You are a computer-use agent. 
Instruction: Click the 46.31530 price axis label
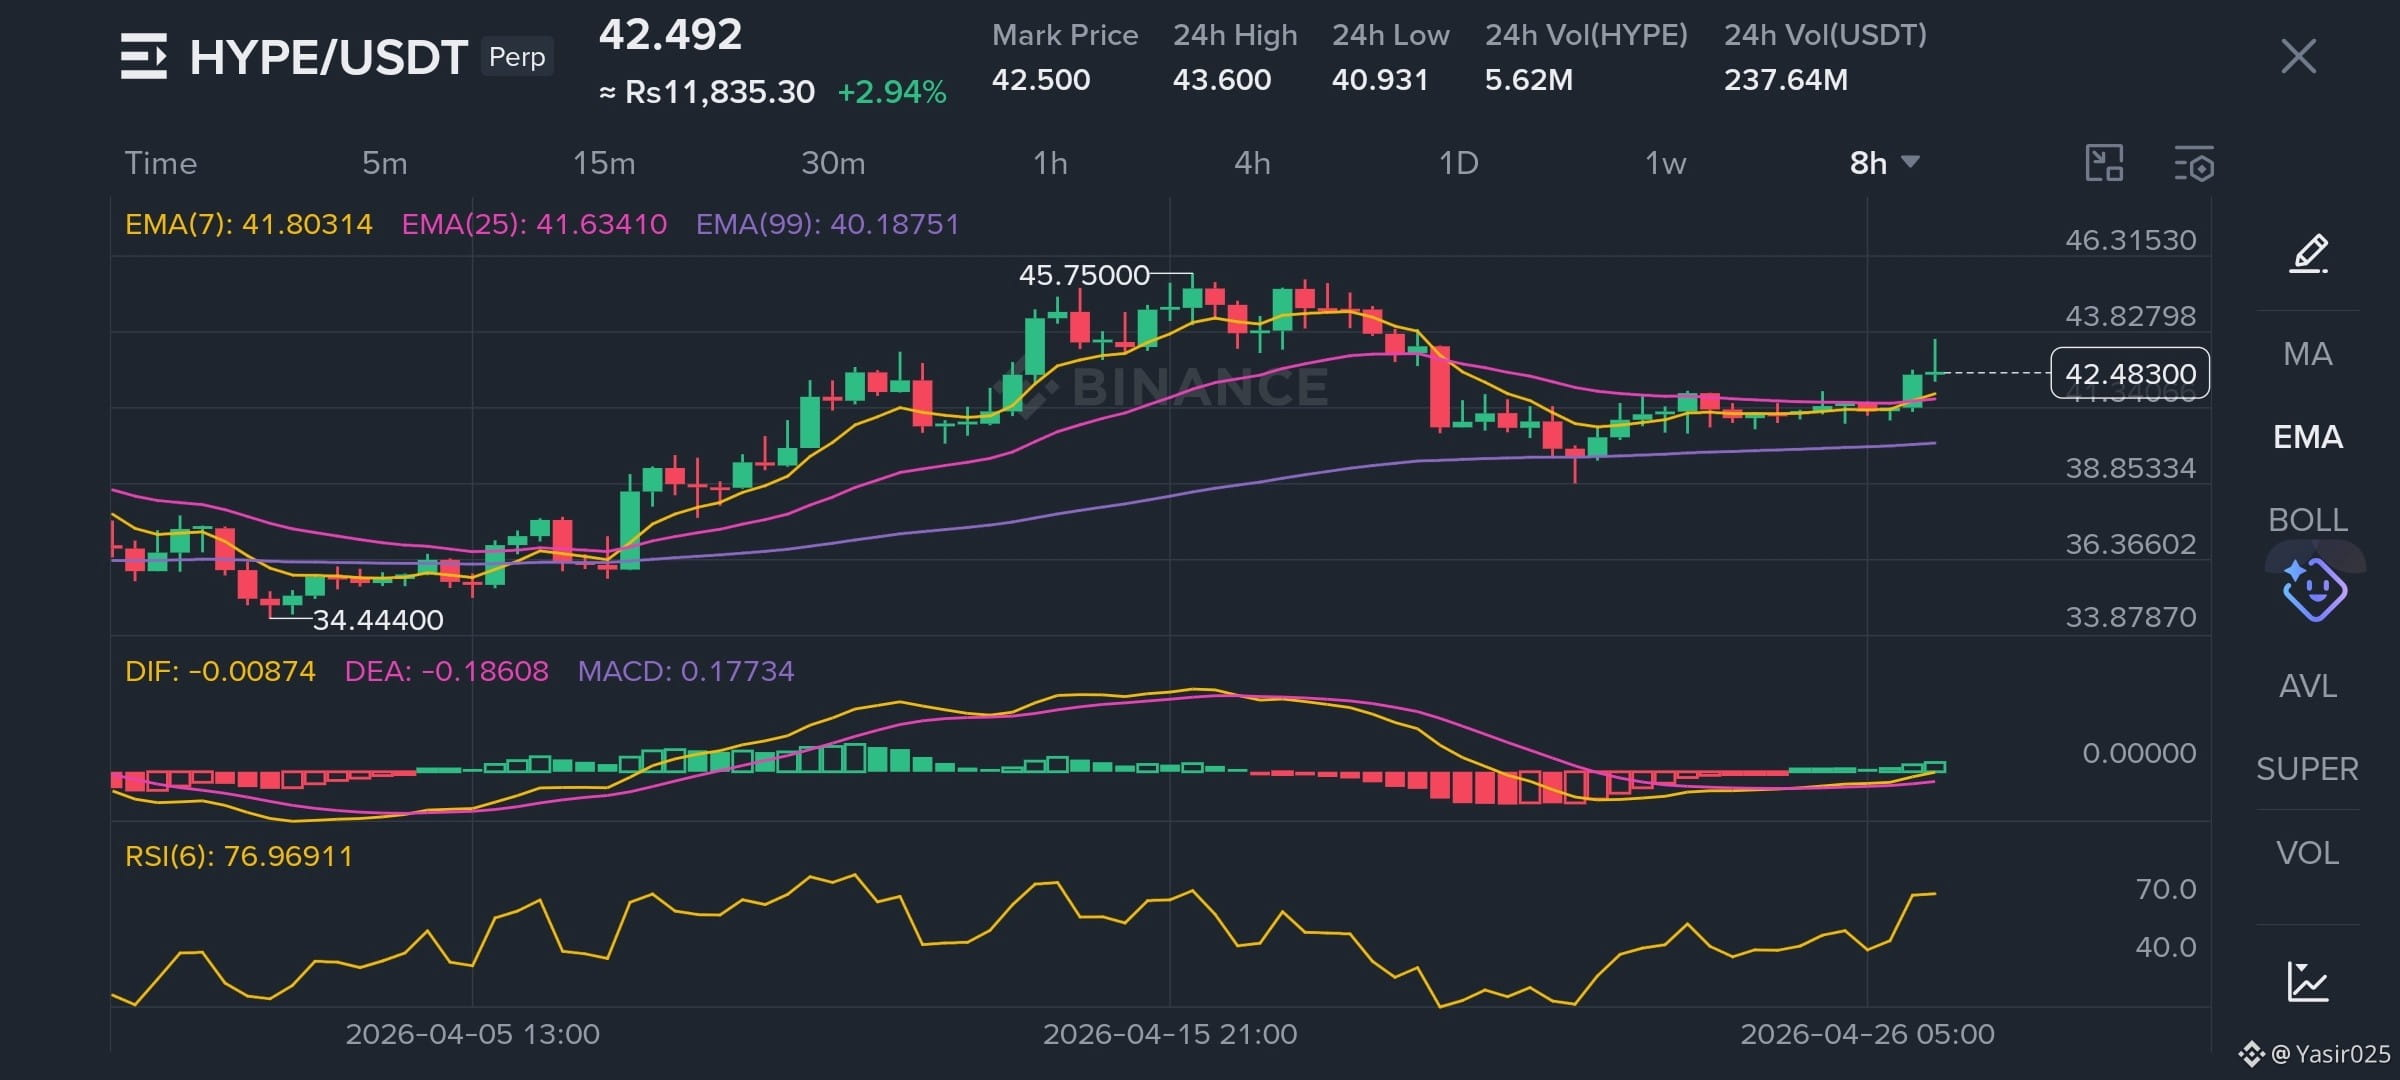pyautogui.click(x=2131, y=240)
